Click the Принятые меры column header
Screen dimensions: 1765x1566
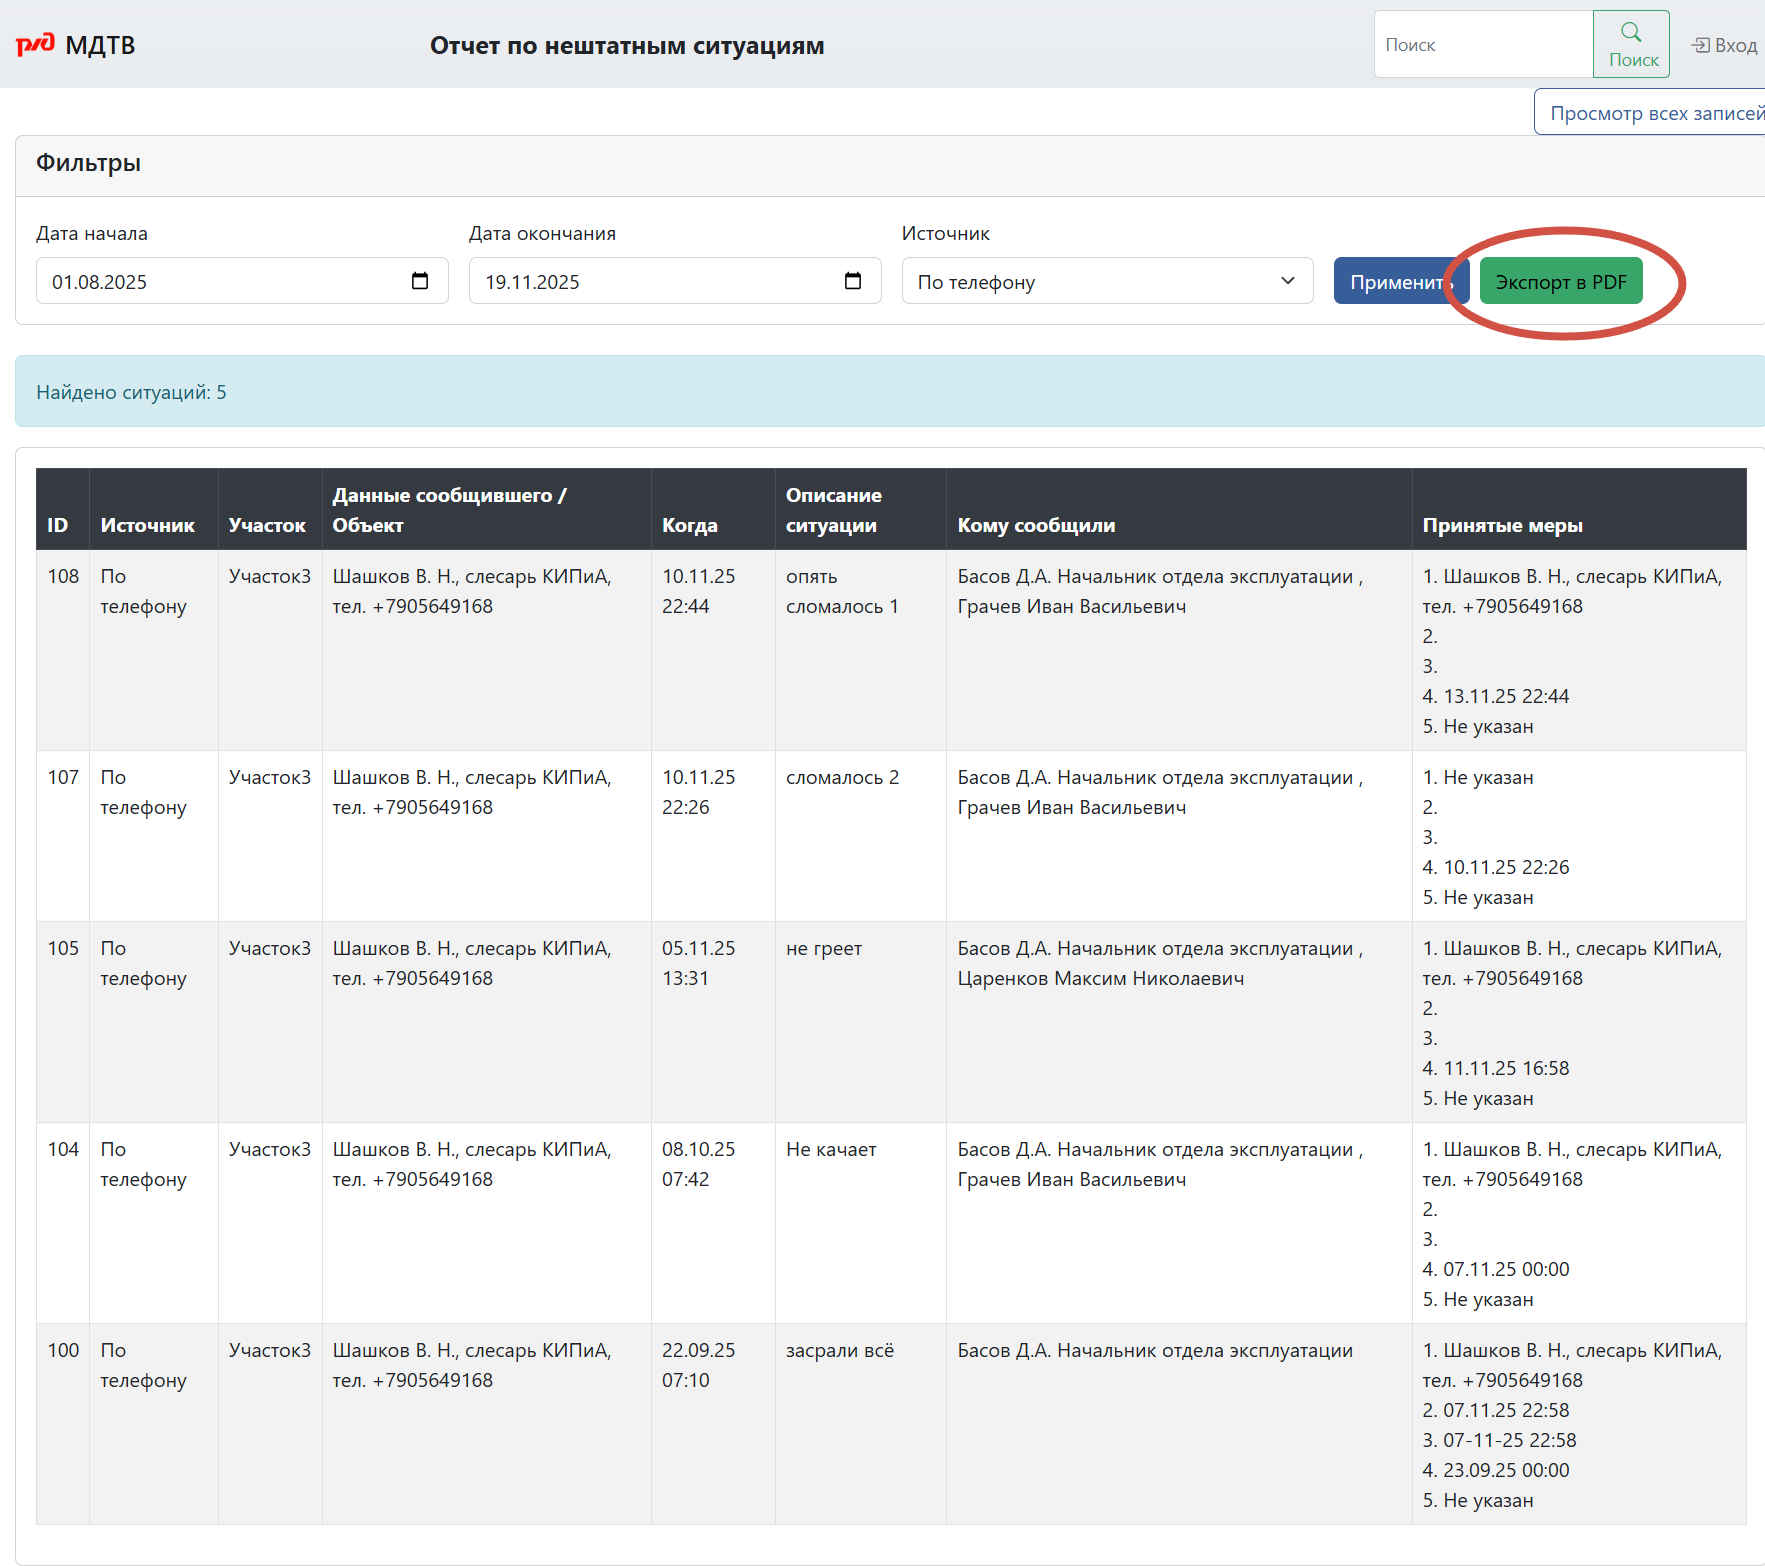pos(1502,525)
